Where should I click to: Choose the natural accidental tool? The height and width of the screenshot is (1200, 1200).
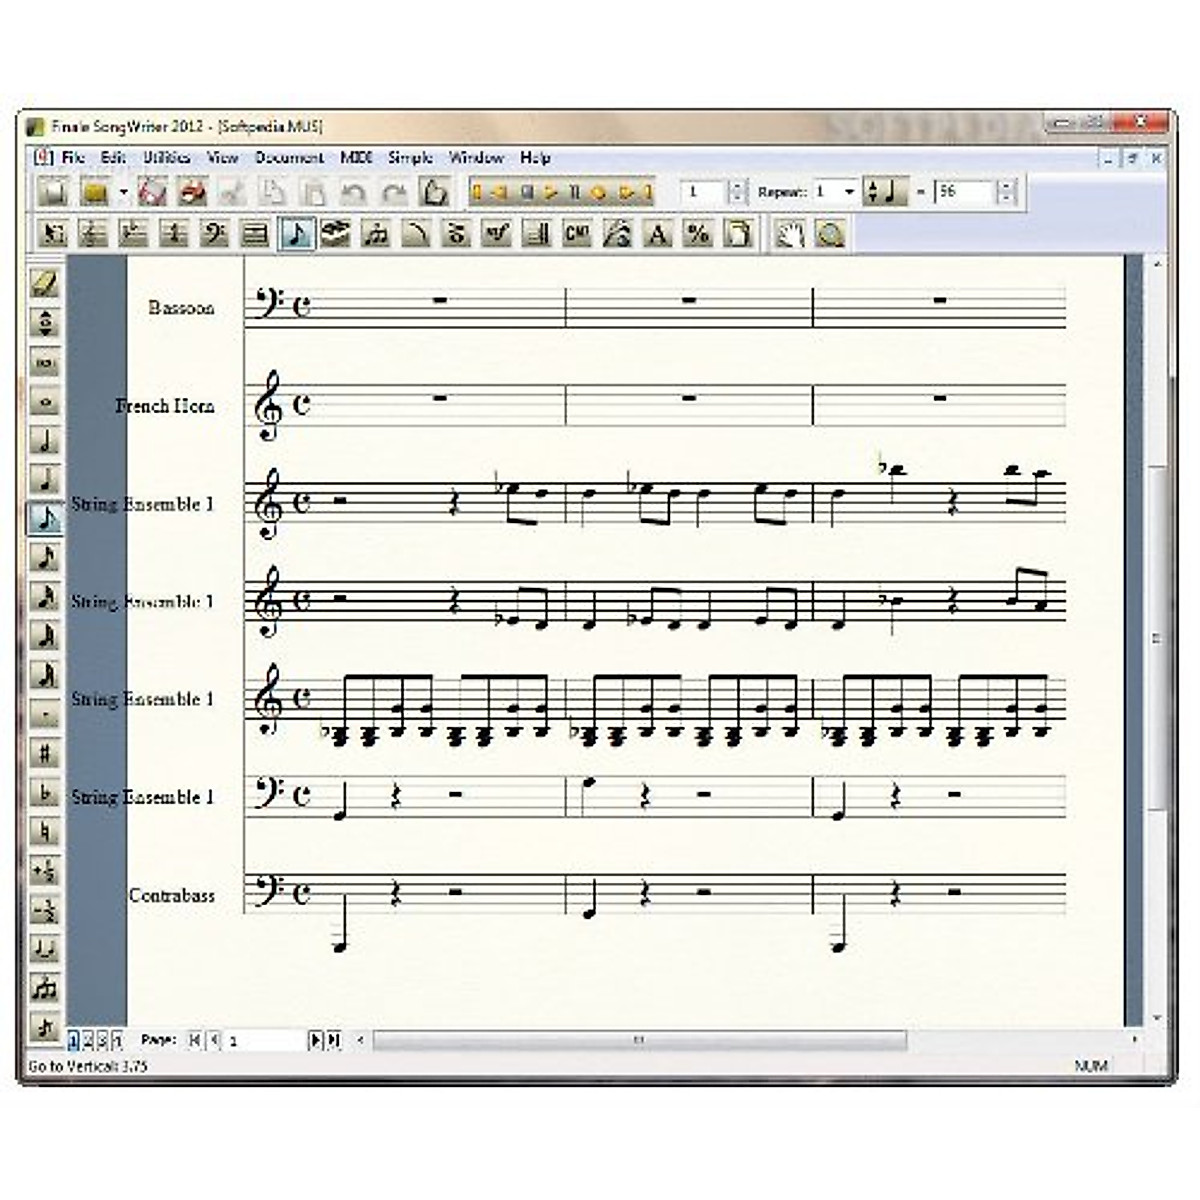point(45,832)
